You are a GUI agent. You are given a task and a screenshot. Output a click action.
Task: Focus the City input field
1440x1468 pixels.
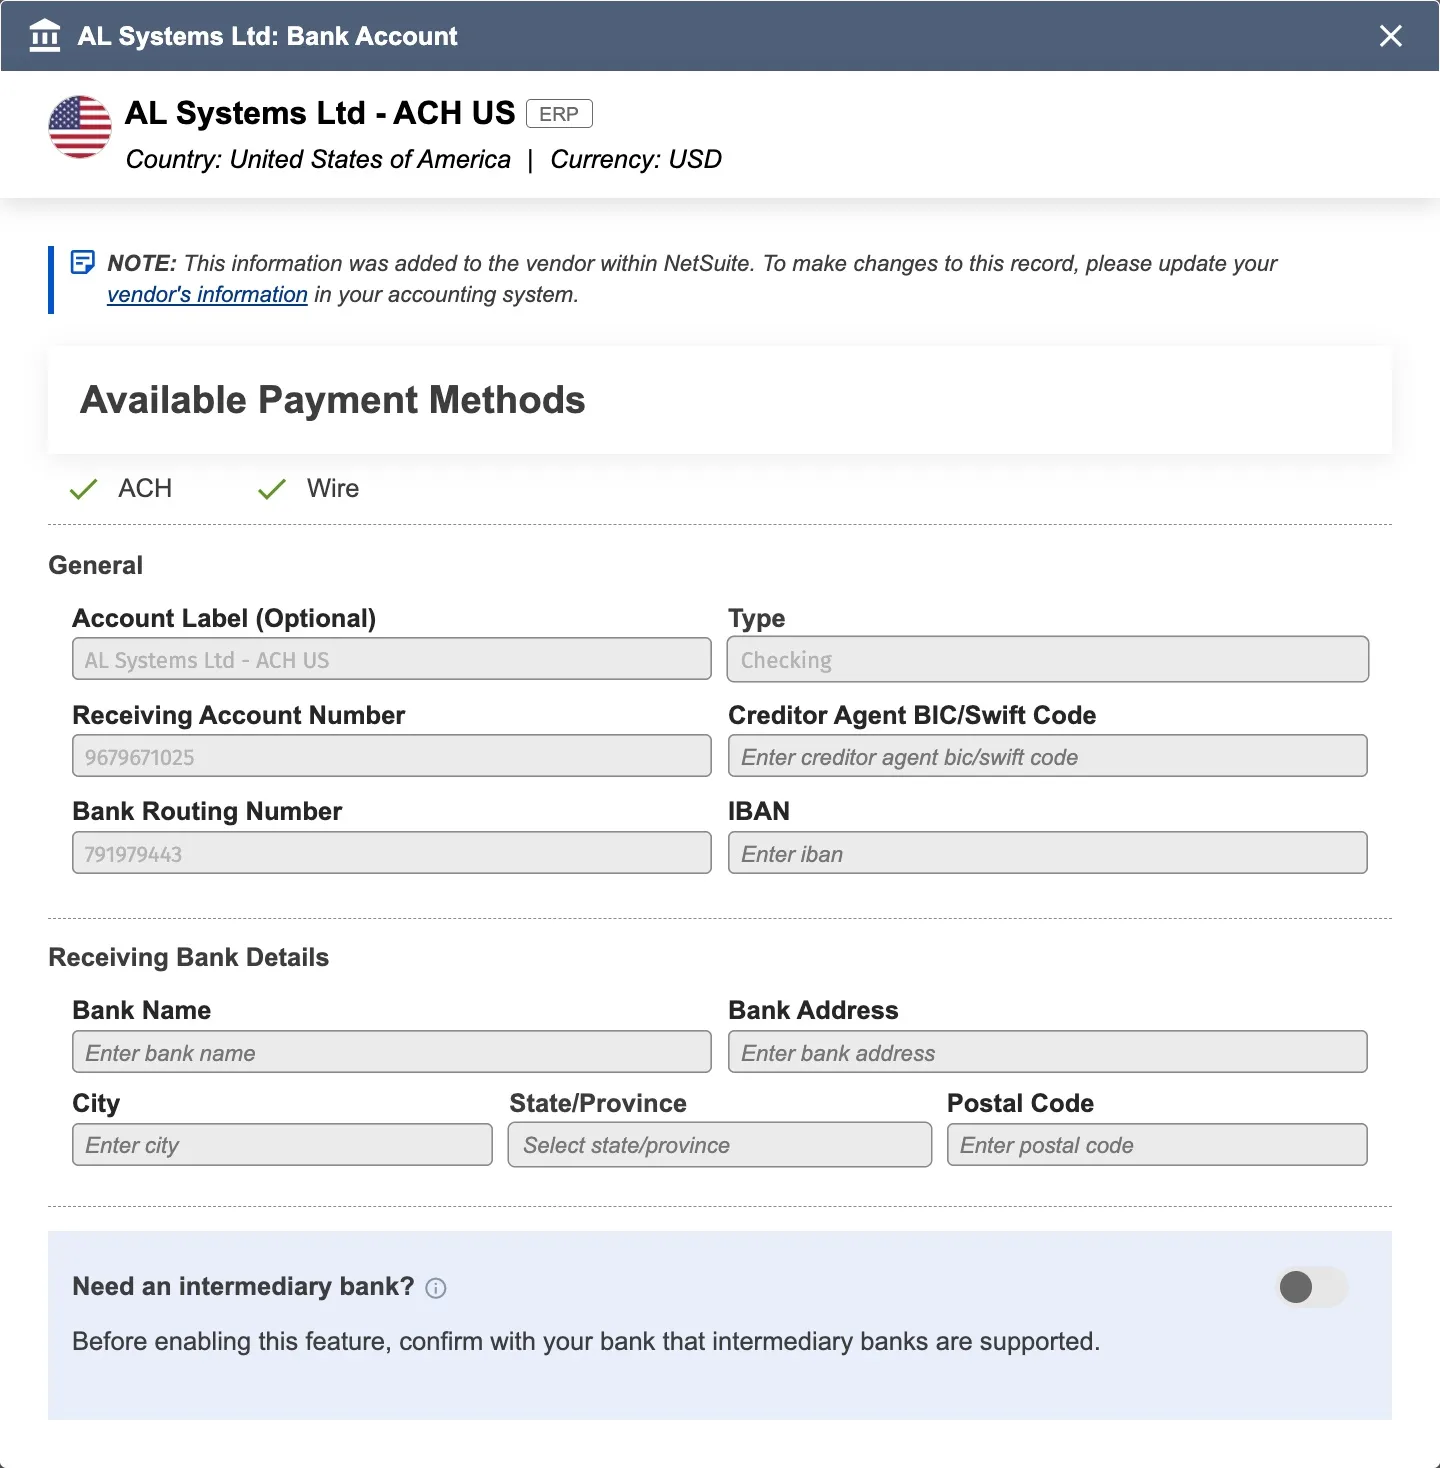click(x=282, y=1145)
